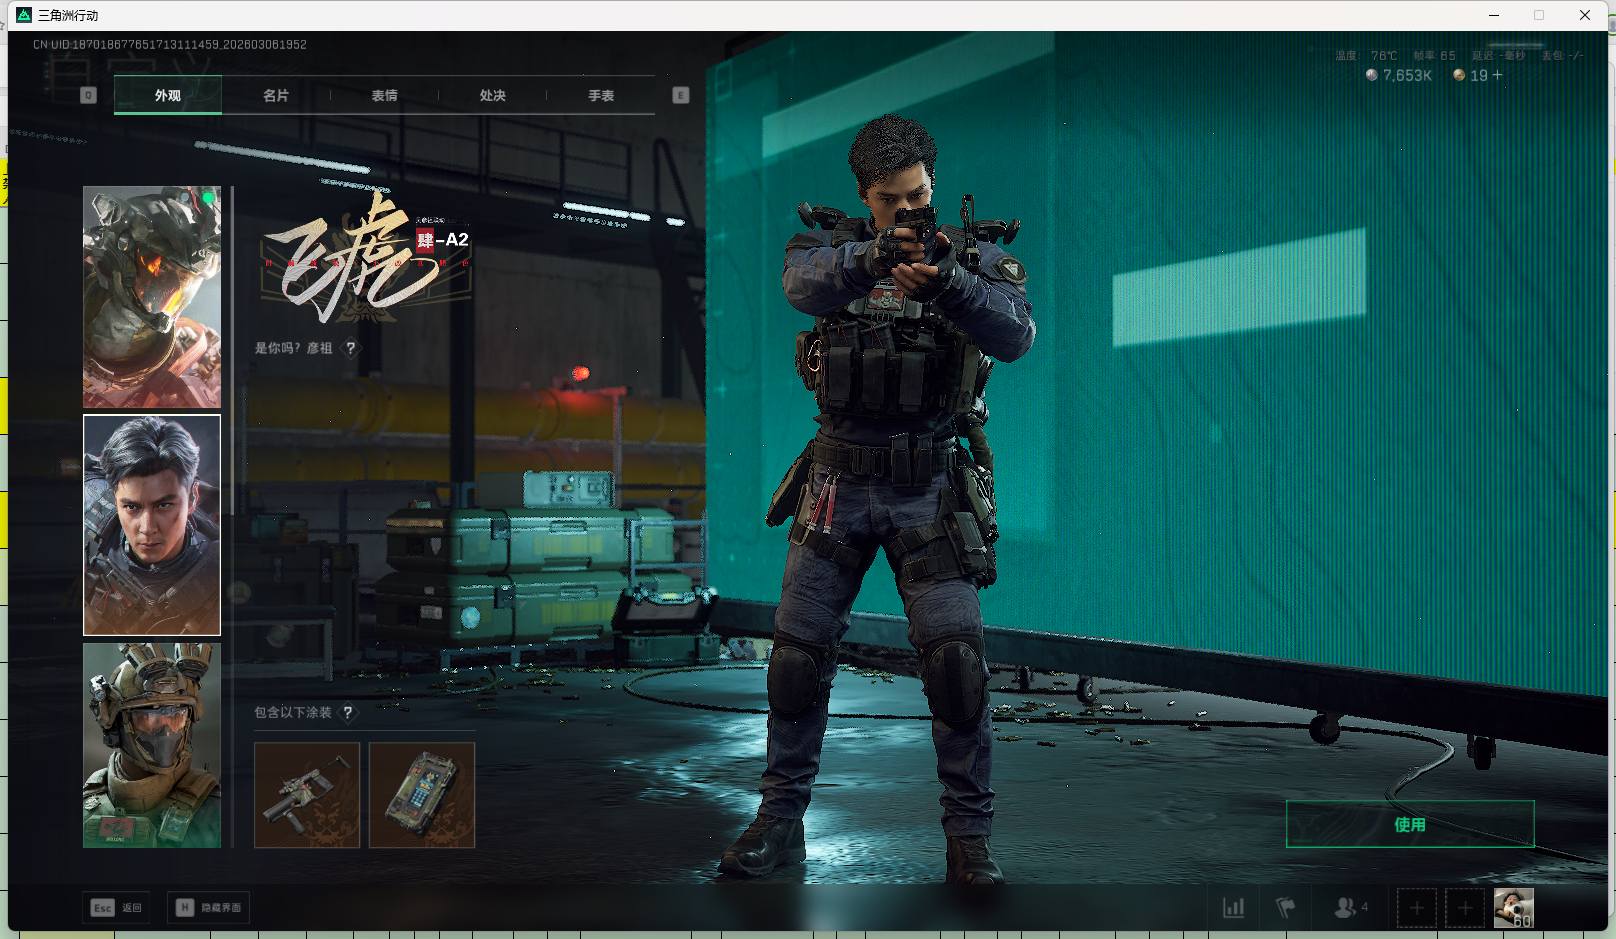Click the gold currency coin icon
The image size is (1616, 939).
(1459, 75)
